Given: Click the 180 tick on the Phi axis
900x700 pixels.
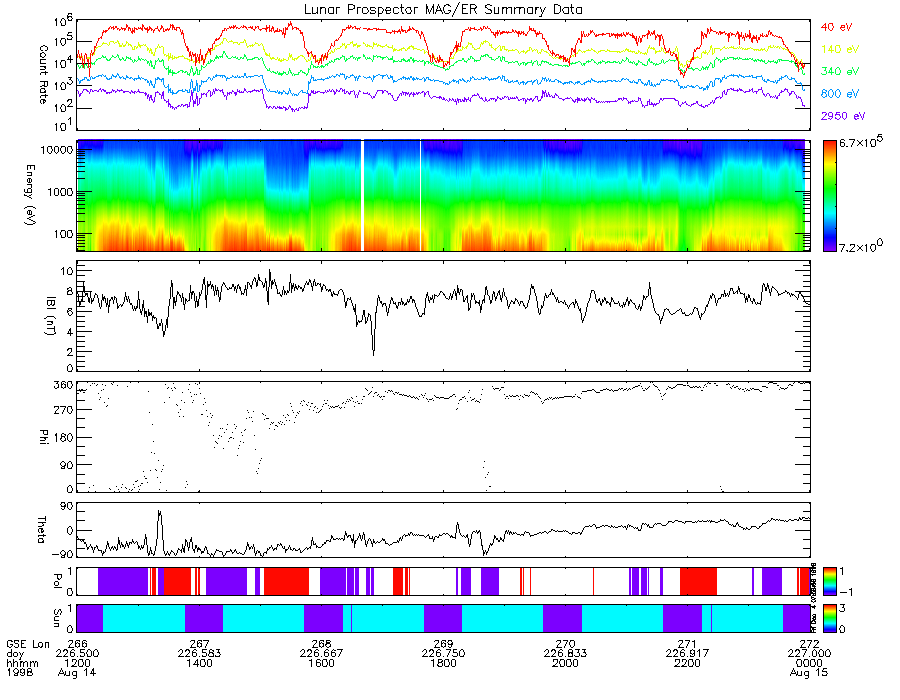Looking at the screenshot, I should coord(64,438).
